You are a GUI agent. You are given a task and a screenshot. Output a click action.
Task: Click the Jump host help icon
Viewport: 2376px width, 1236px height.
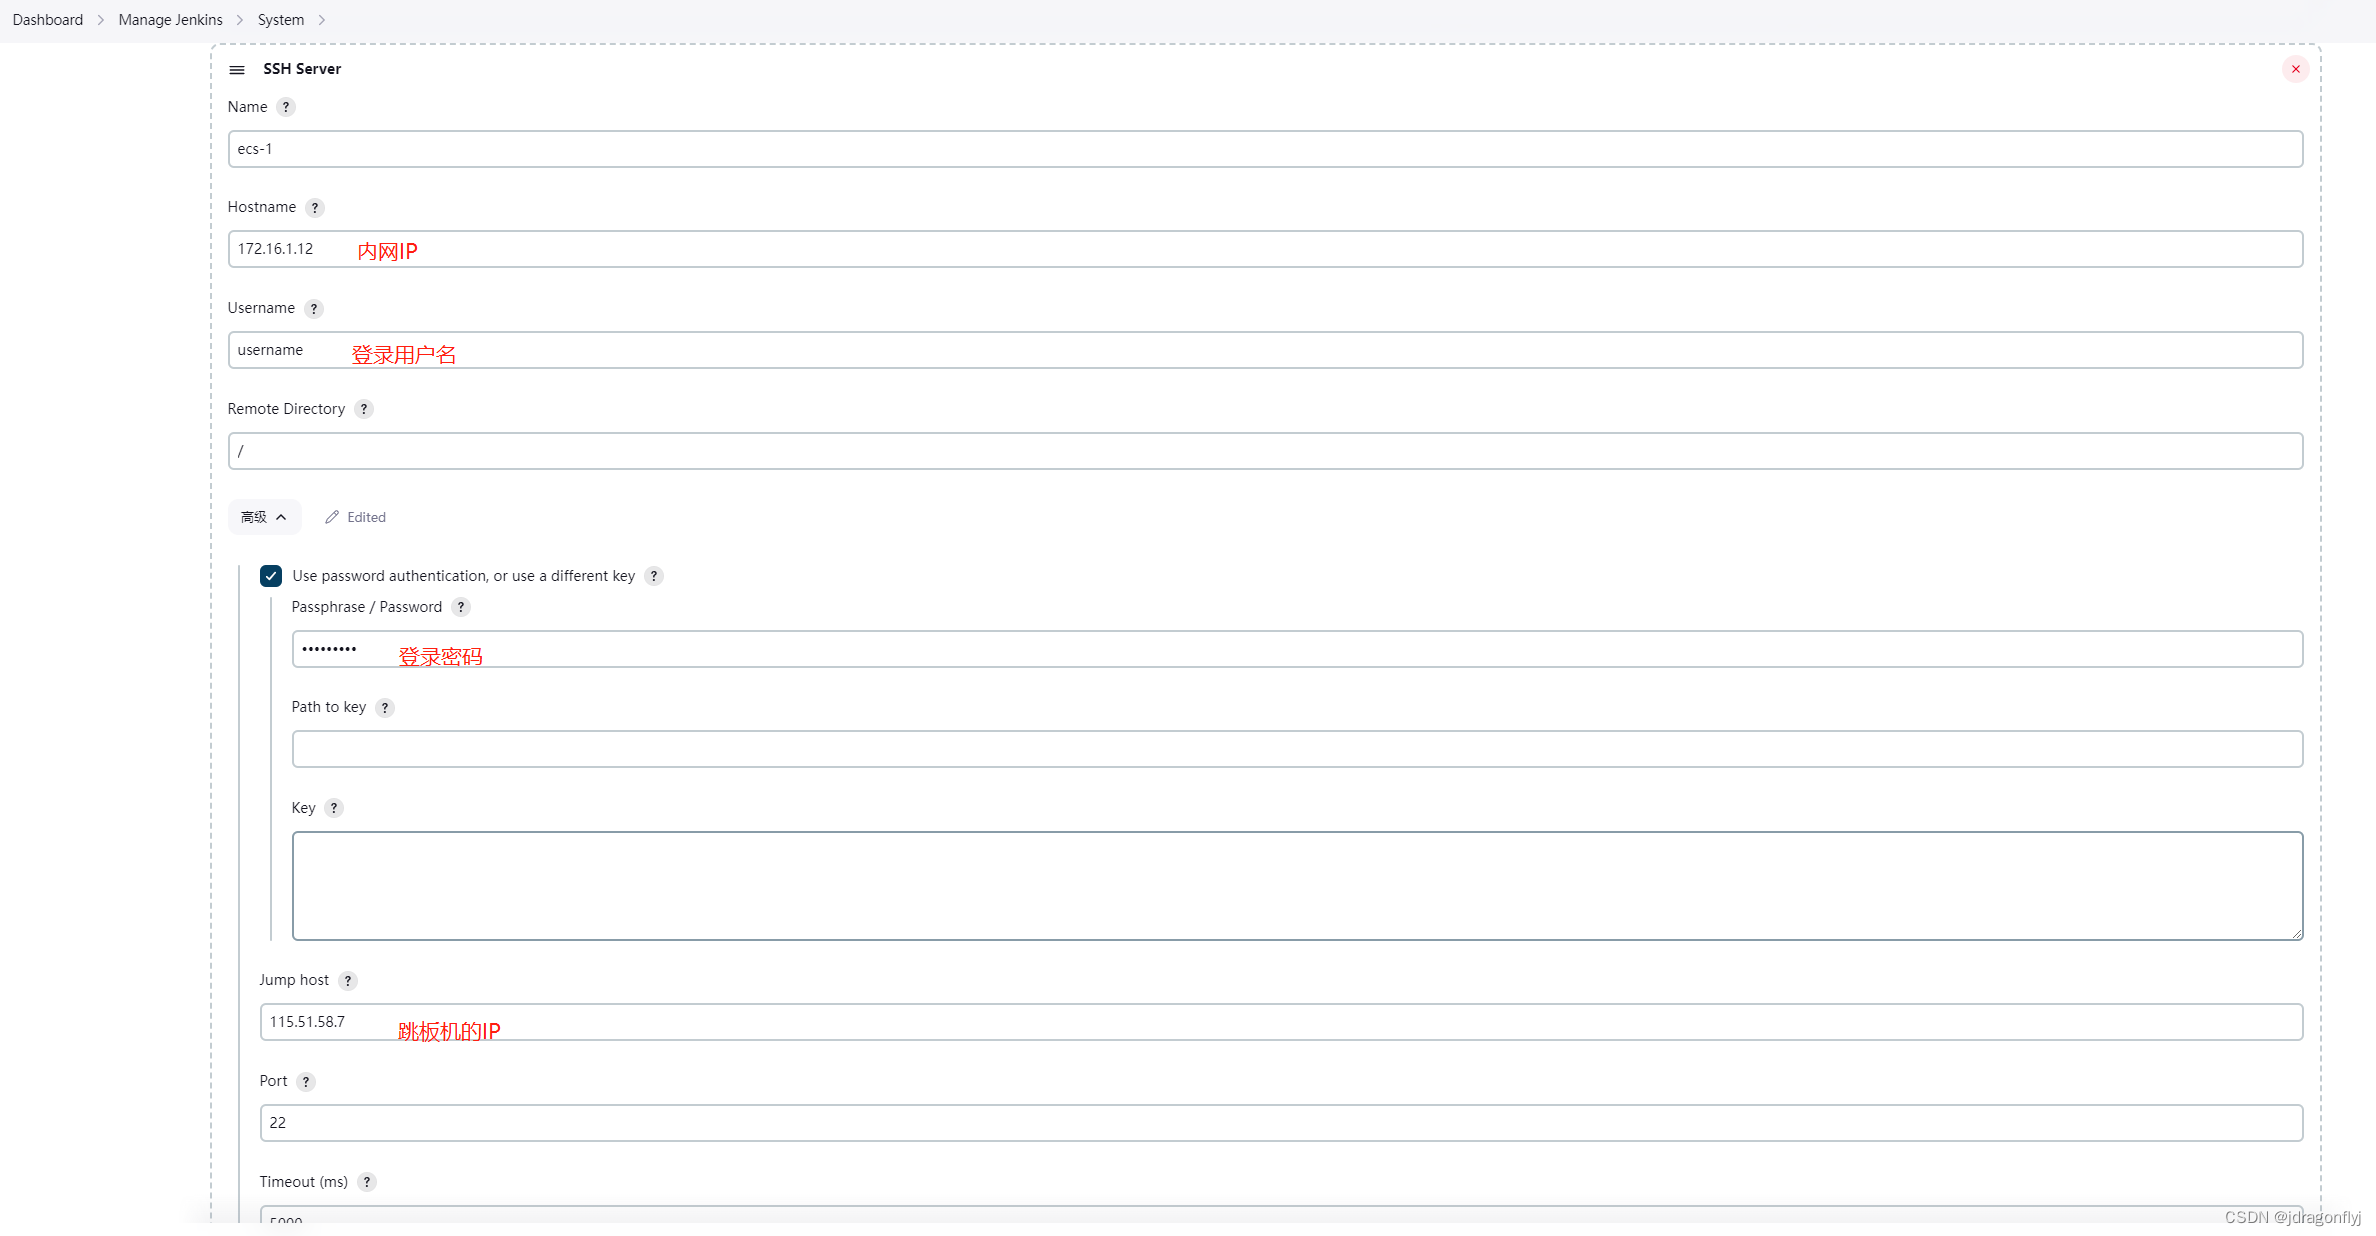[348, 981]
